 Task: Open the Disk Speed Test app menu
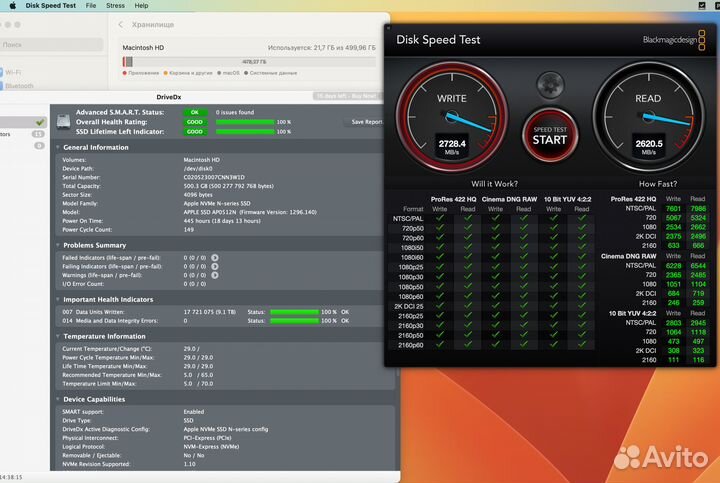tap(51, 6)
